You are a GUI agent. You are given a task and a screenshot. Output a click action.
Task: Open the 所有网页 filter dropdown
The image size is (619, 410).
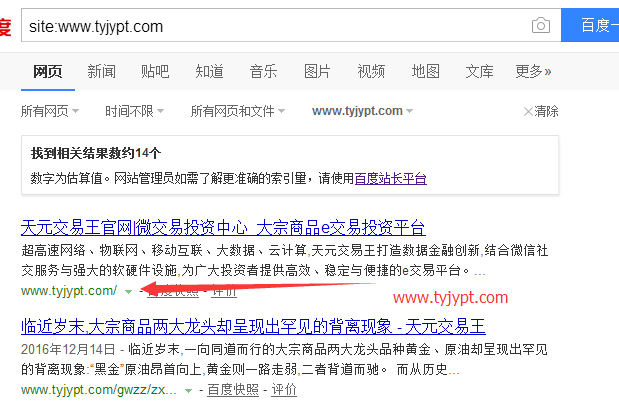[x=50, y=111]
